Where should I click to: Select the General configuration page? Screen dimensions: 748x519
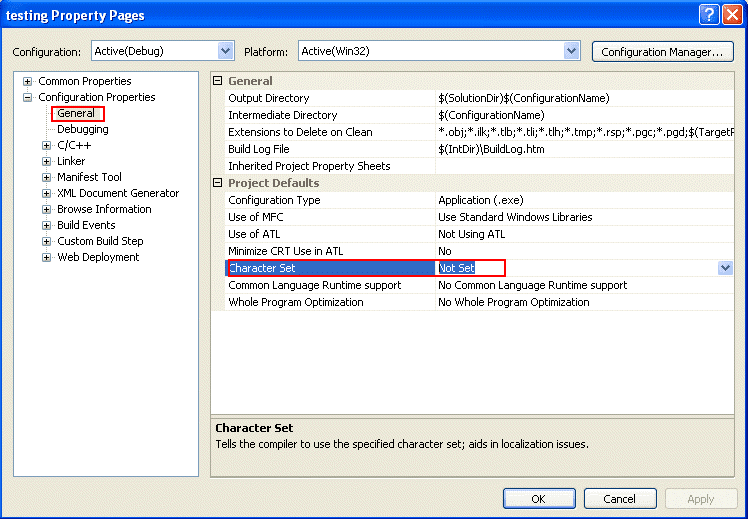click(76, 114)
